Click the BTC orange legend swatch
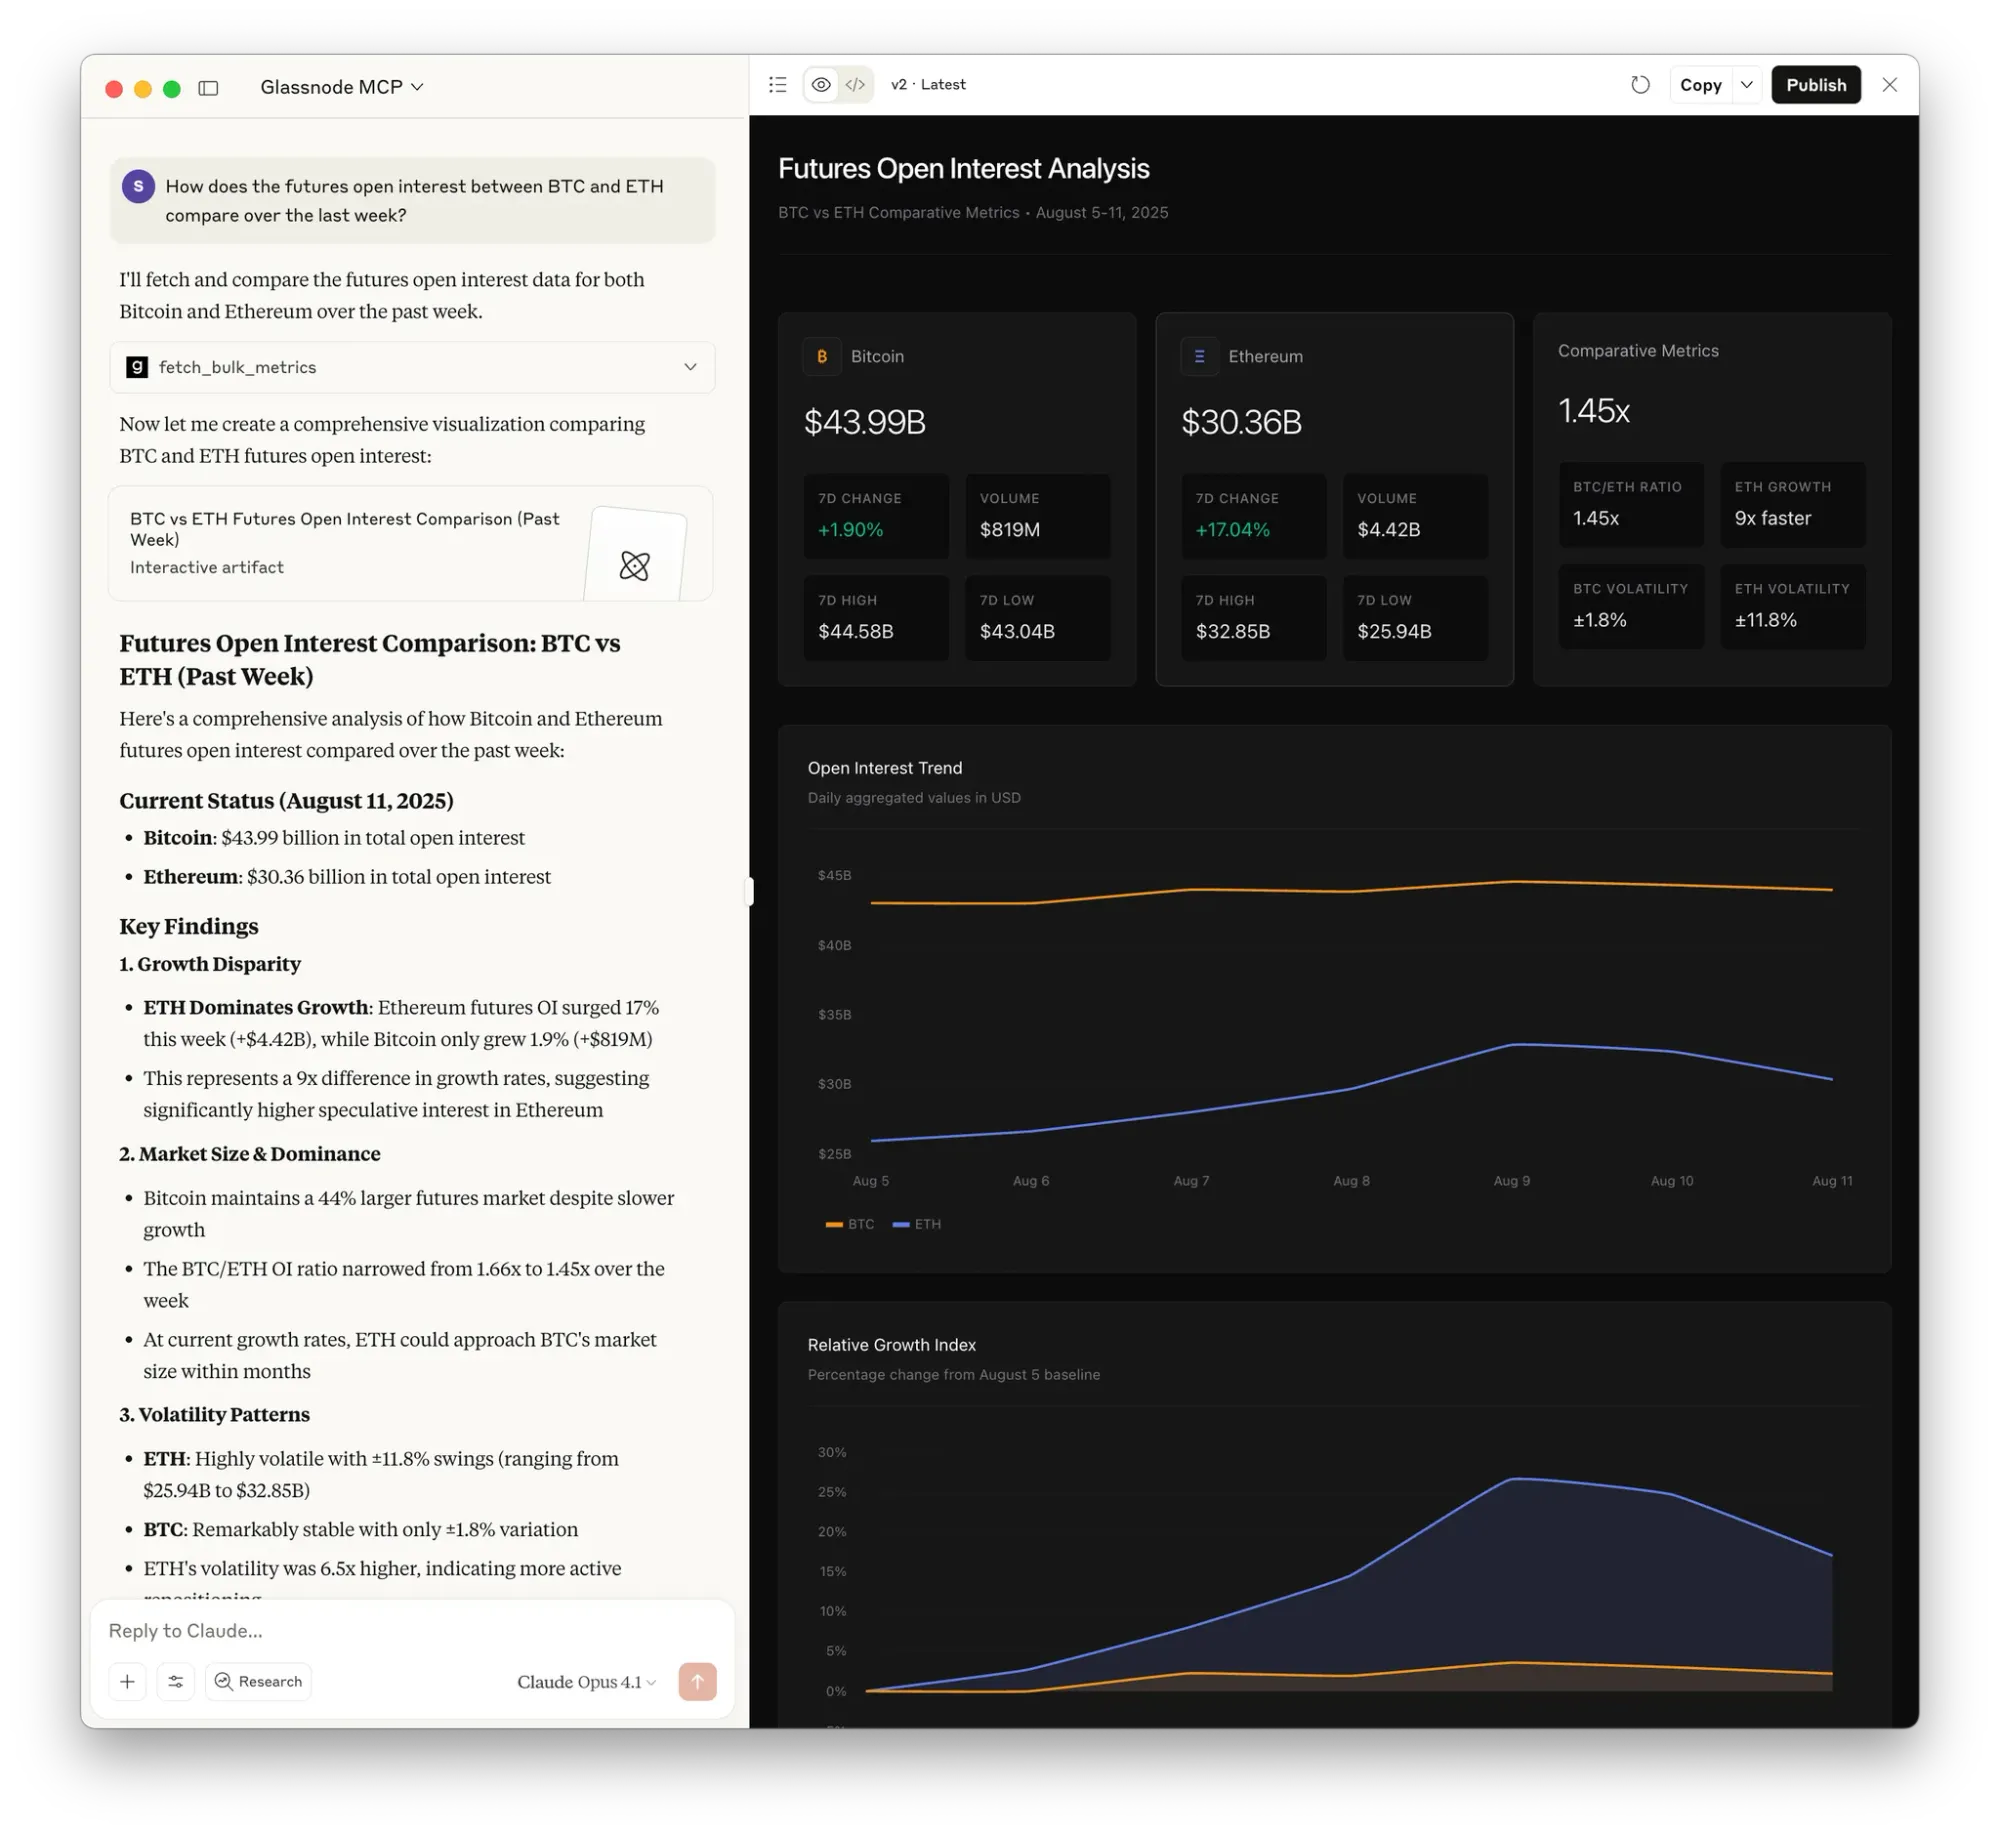Viewport: 2000px width, 1835px height. tap(834, 1224)
